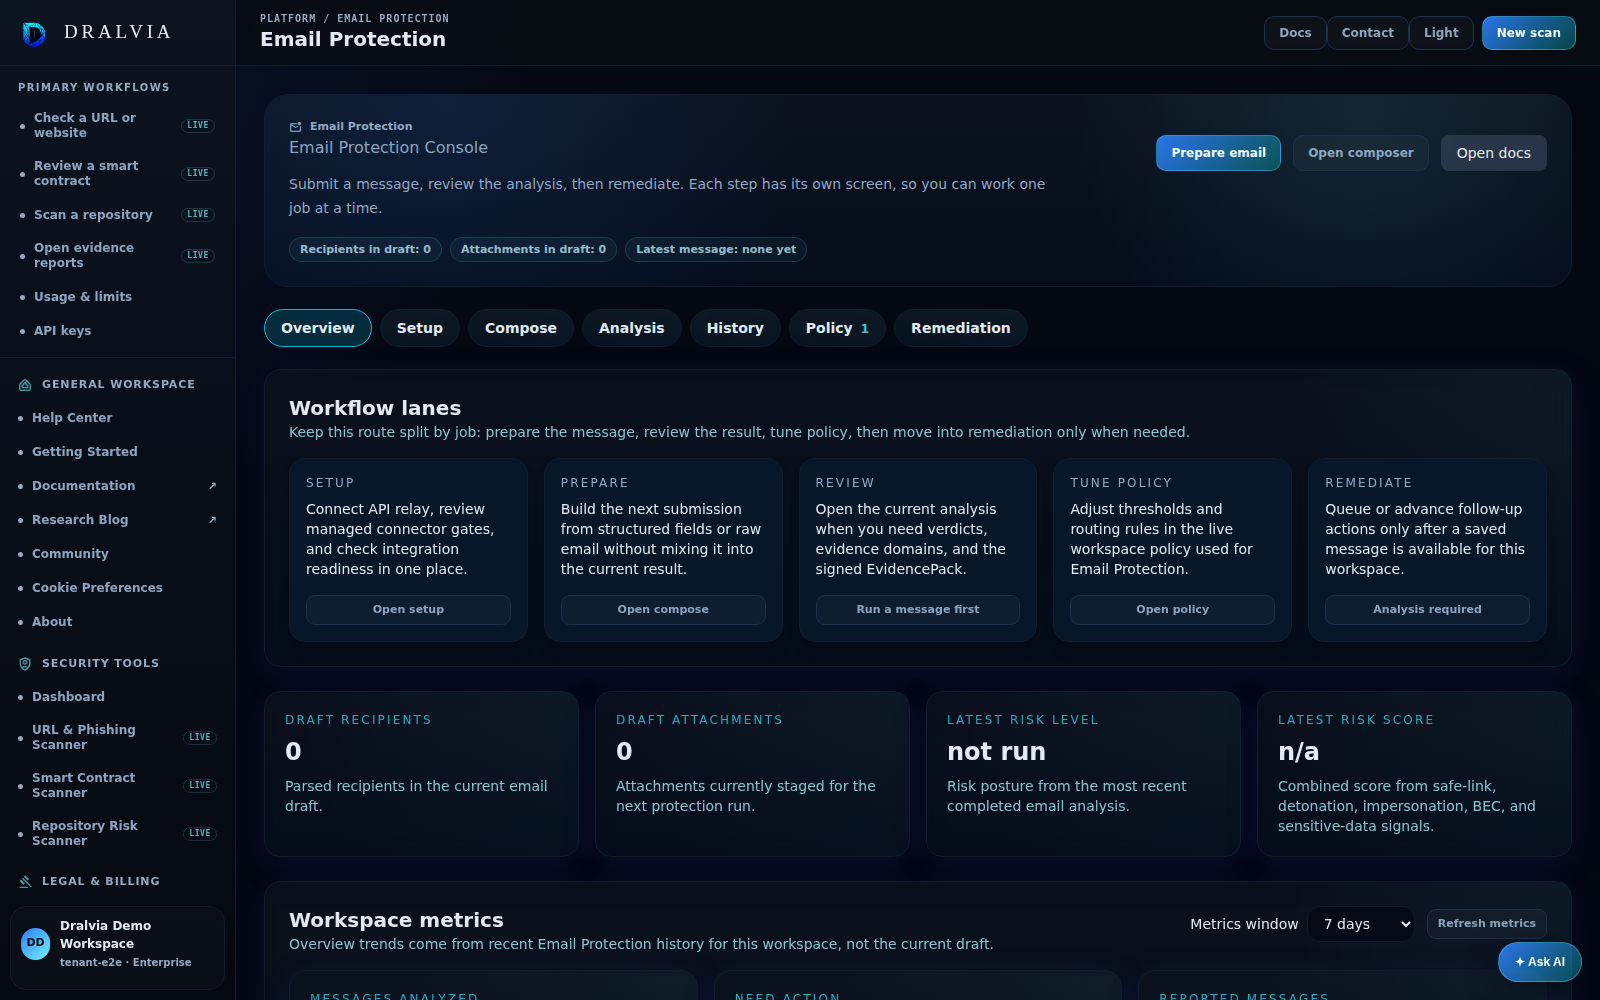This screenshot has height=1000, width=1600.
Task: Click Open policy in Tune Policy lane
Action: (x=1172, y=610)
